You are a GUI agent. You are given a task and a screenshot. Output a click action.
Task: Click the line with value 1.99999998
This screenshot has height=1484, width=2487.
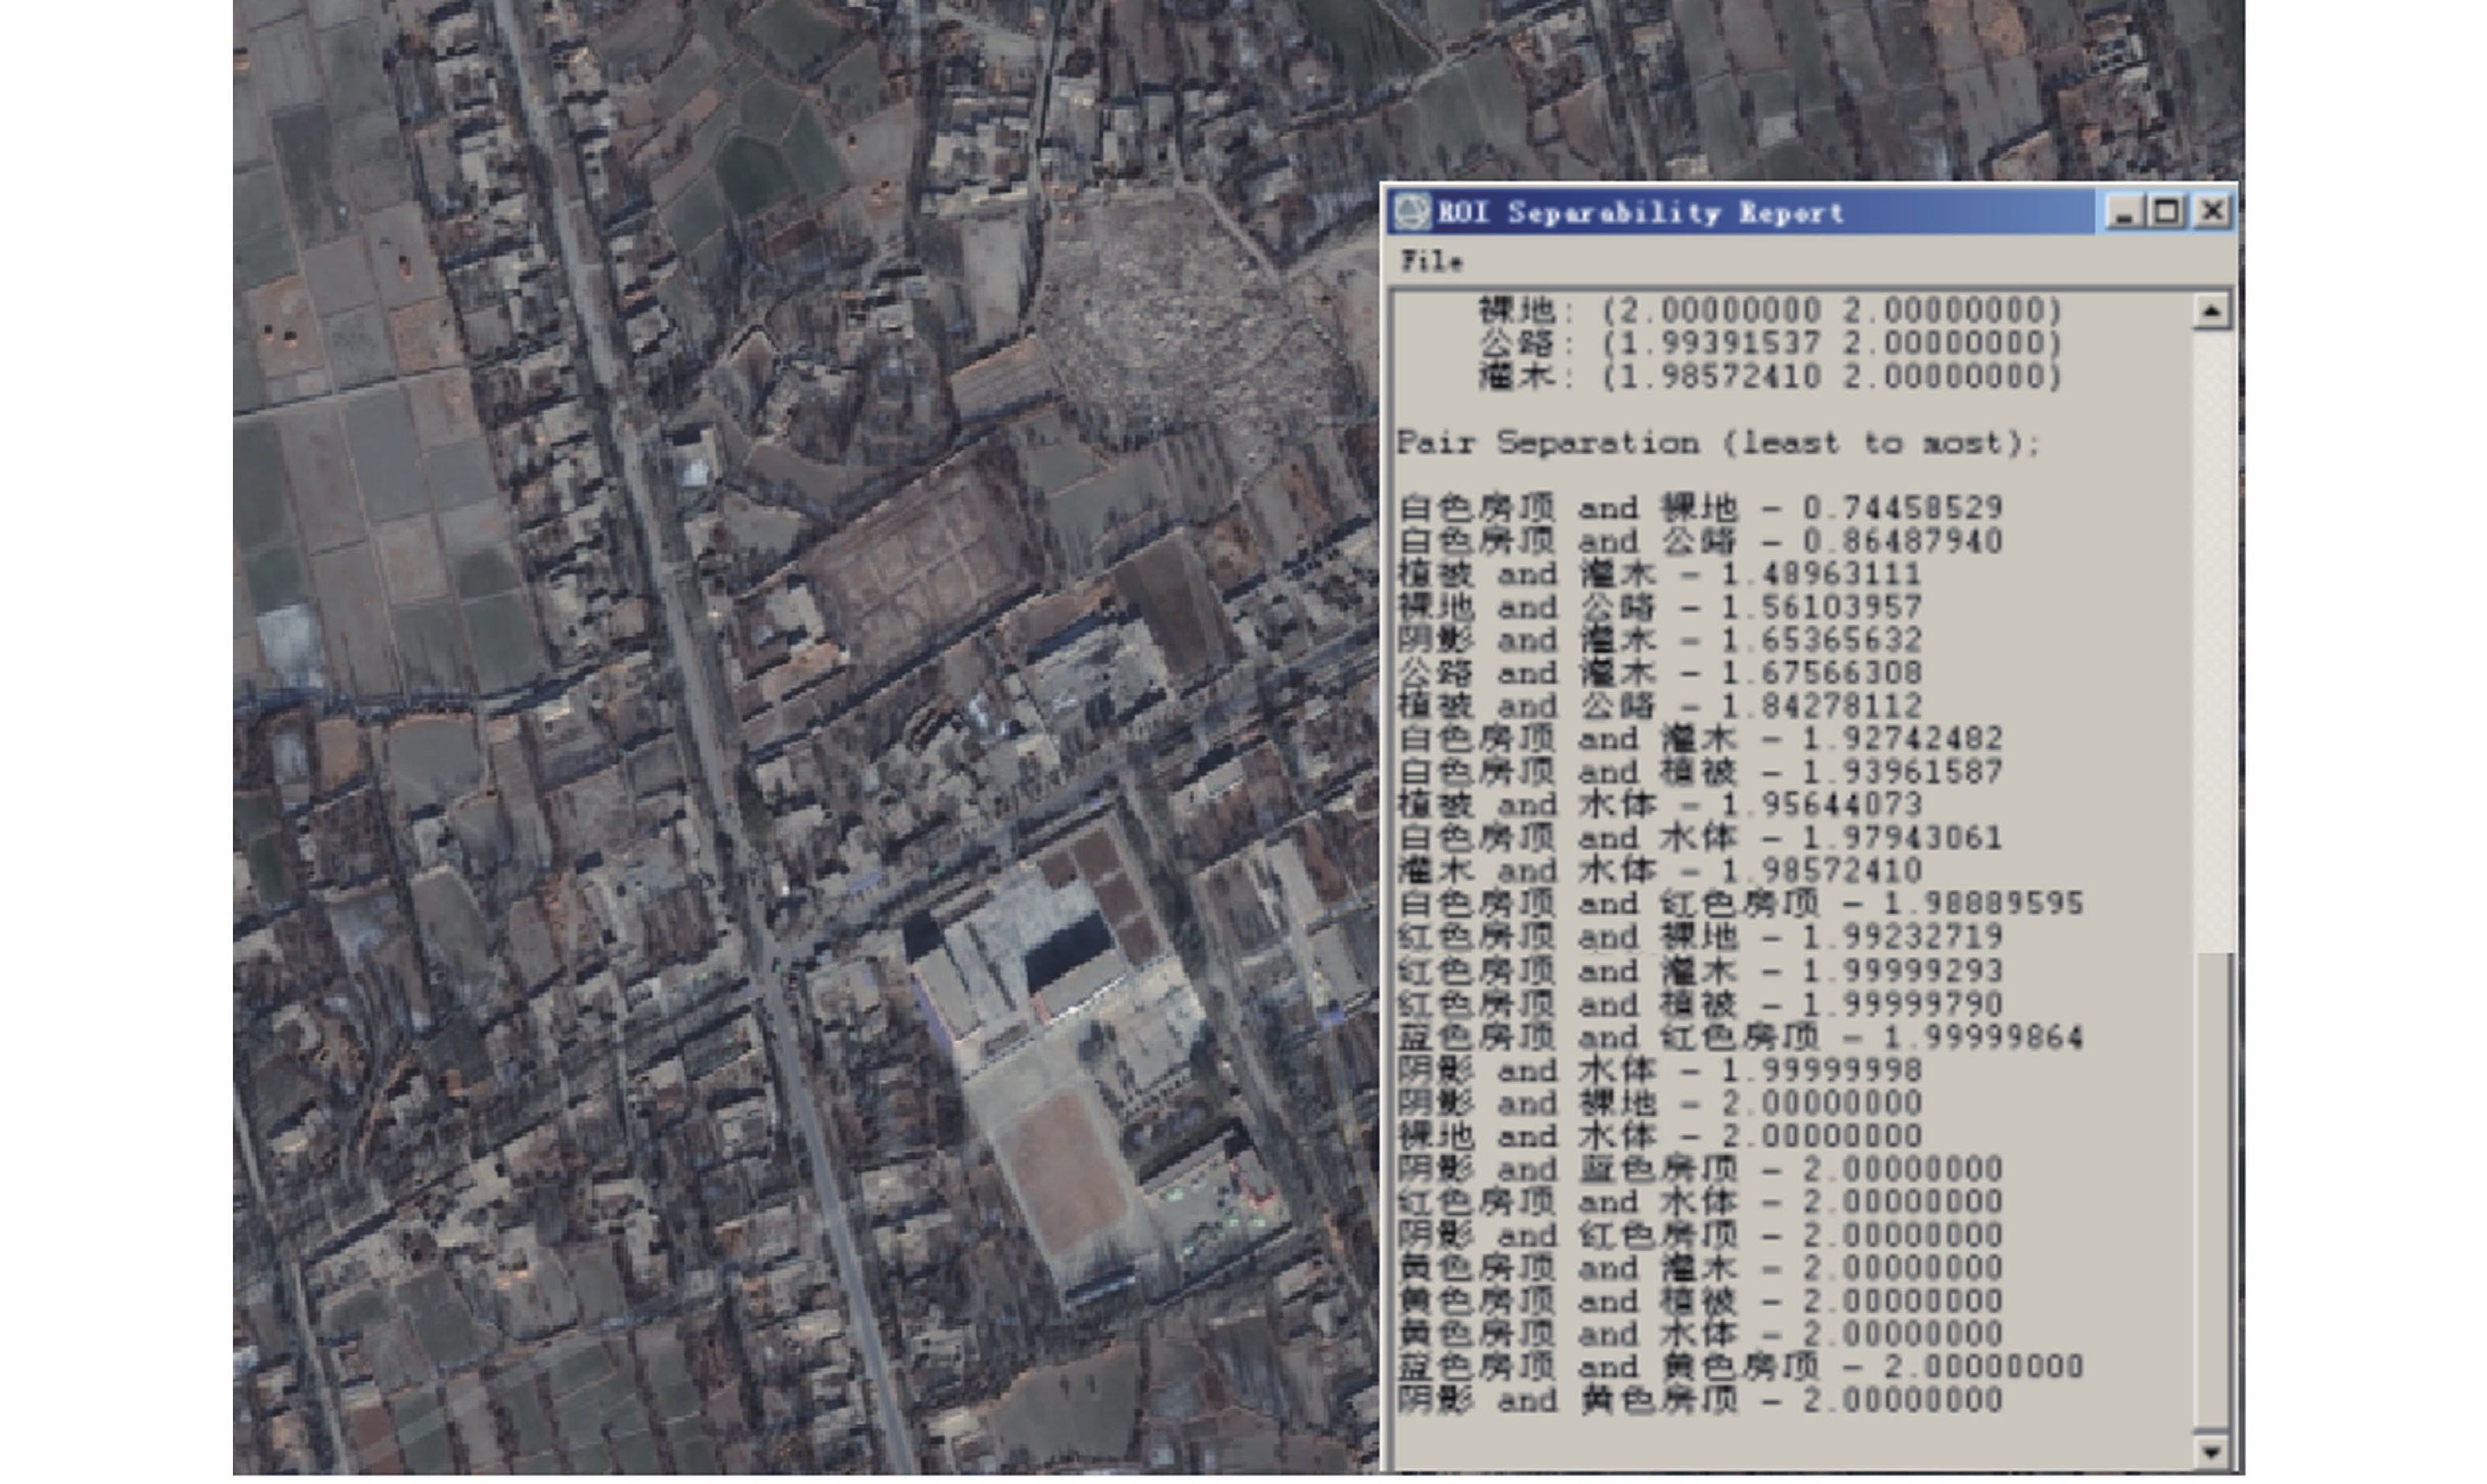point(1659,1070)
